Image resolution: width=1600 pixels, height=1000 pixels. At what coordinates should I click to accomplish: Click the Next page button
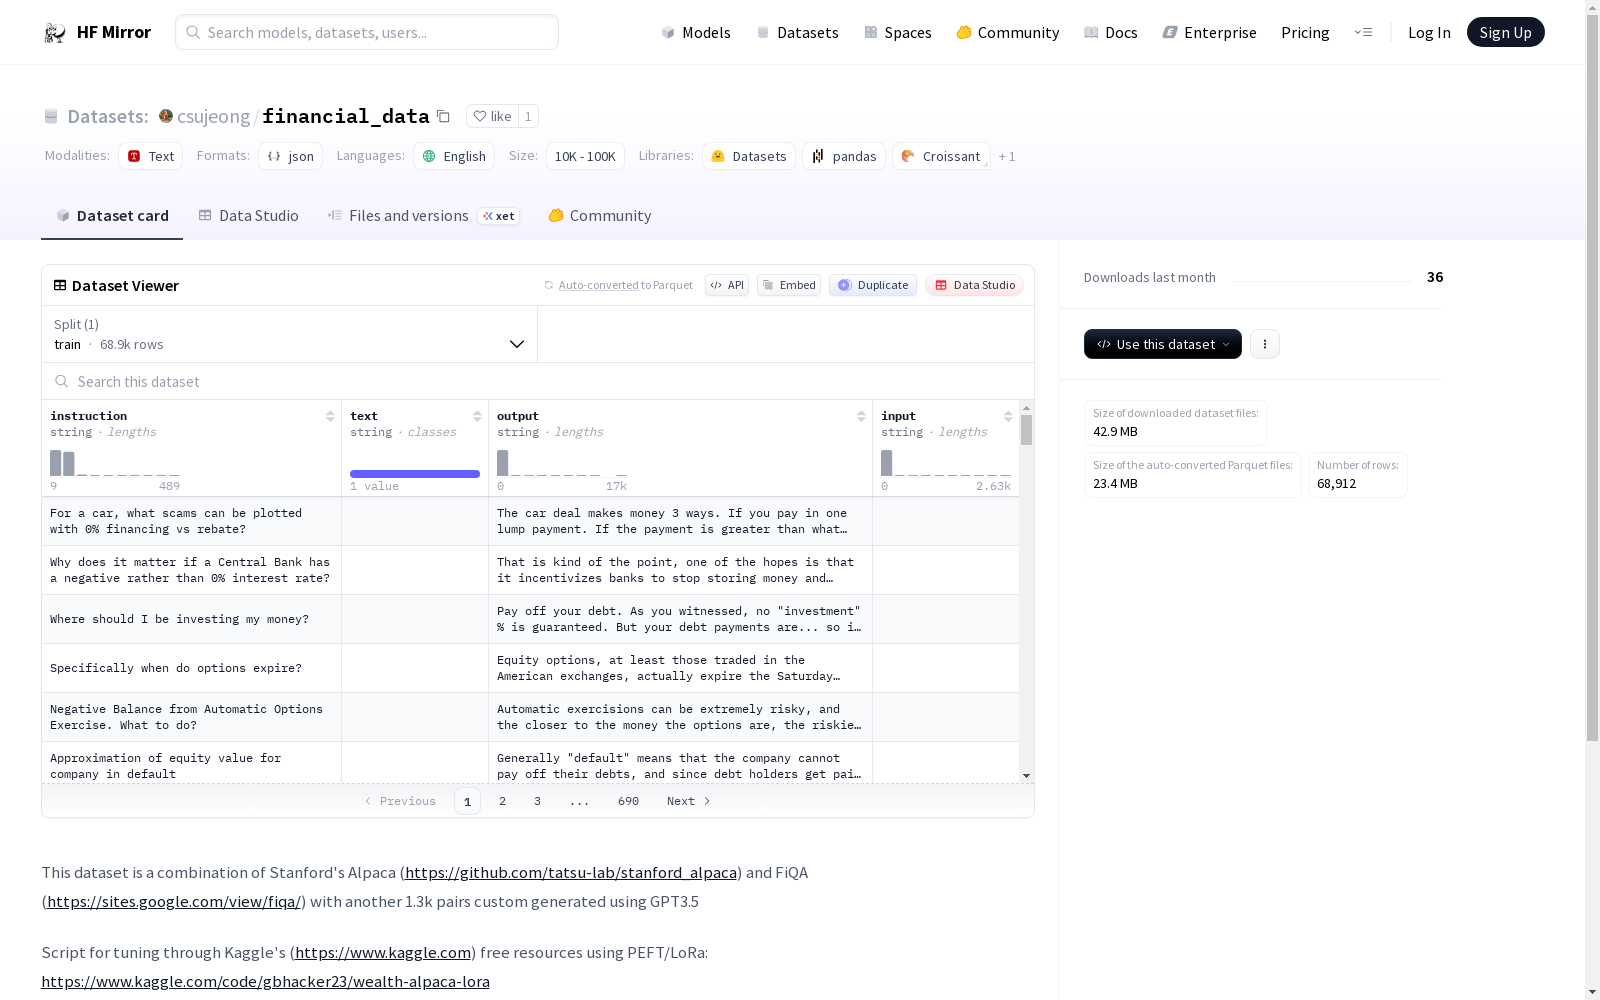coord(689,801)
